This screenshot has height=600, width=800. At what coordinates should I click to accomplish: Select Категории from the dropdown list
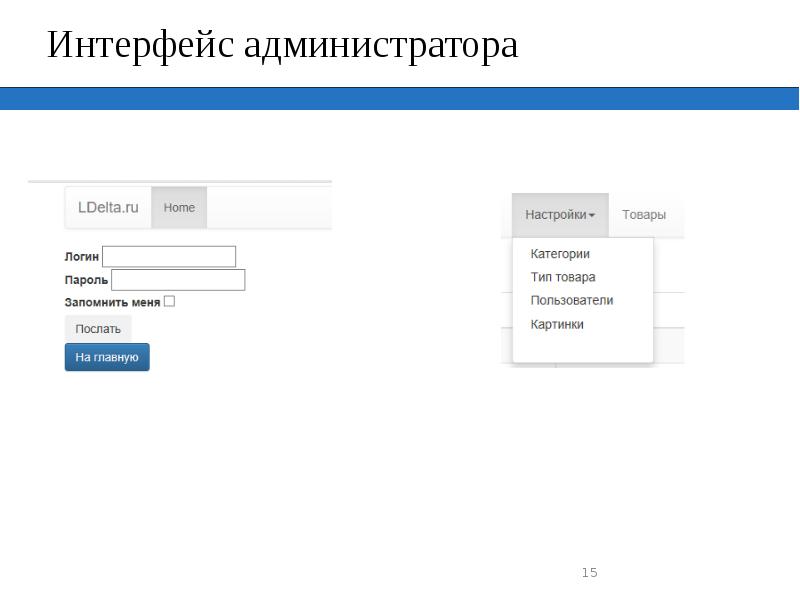560,254
